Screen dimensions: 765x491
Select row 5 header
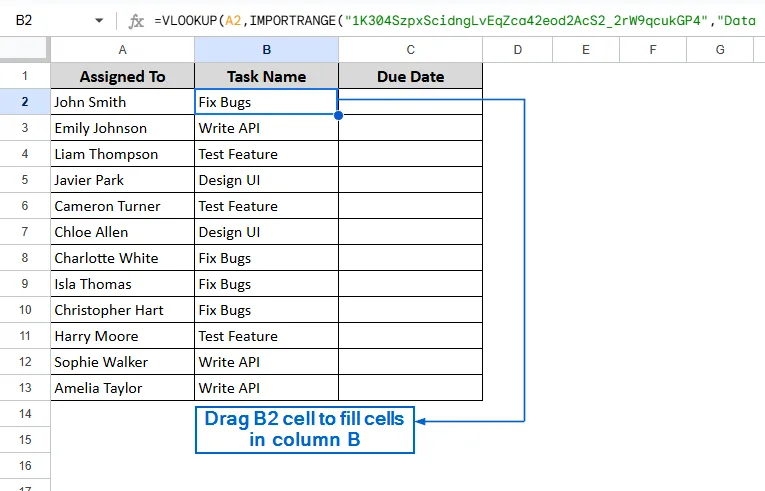(x=25, y=180)
